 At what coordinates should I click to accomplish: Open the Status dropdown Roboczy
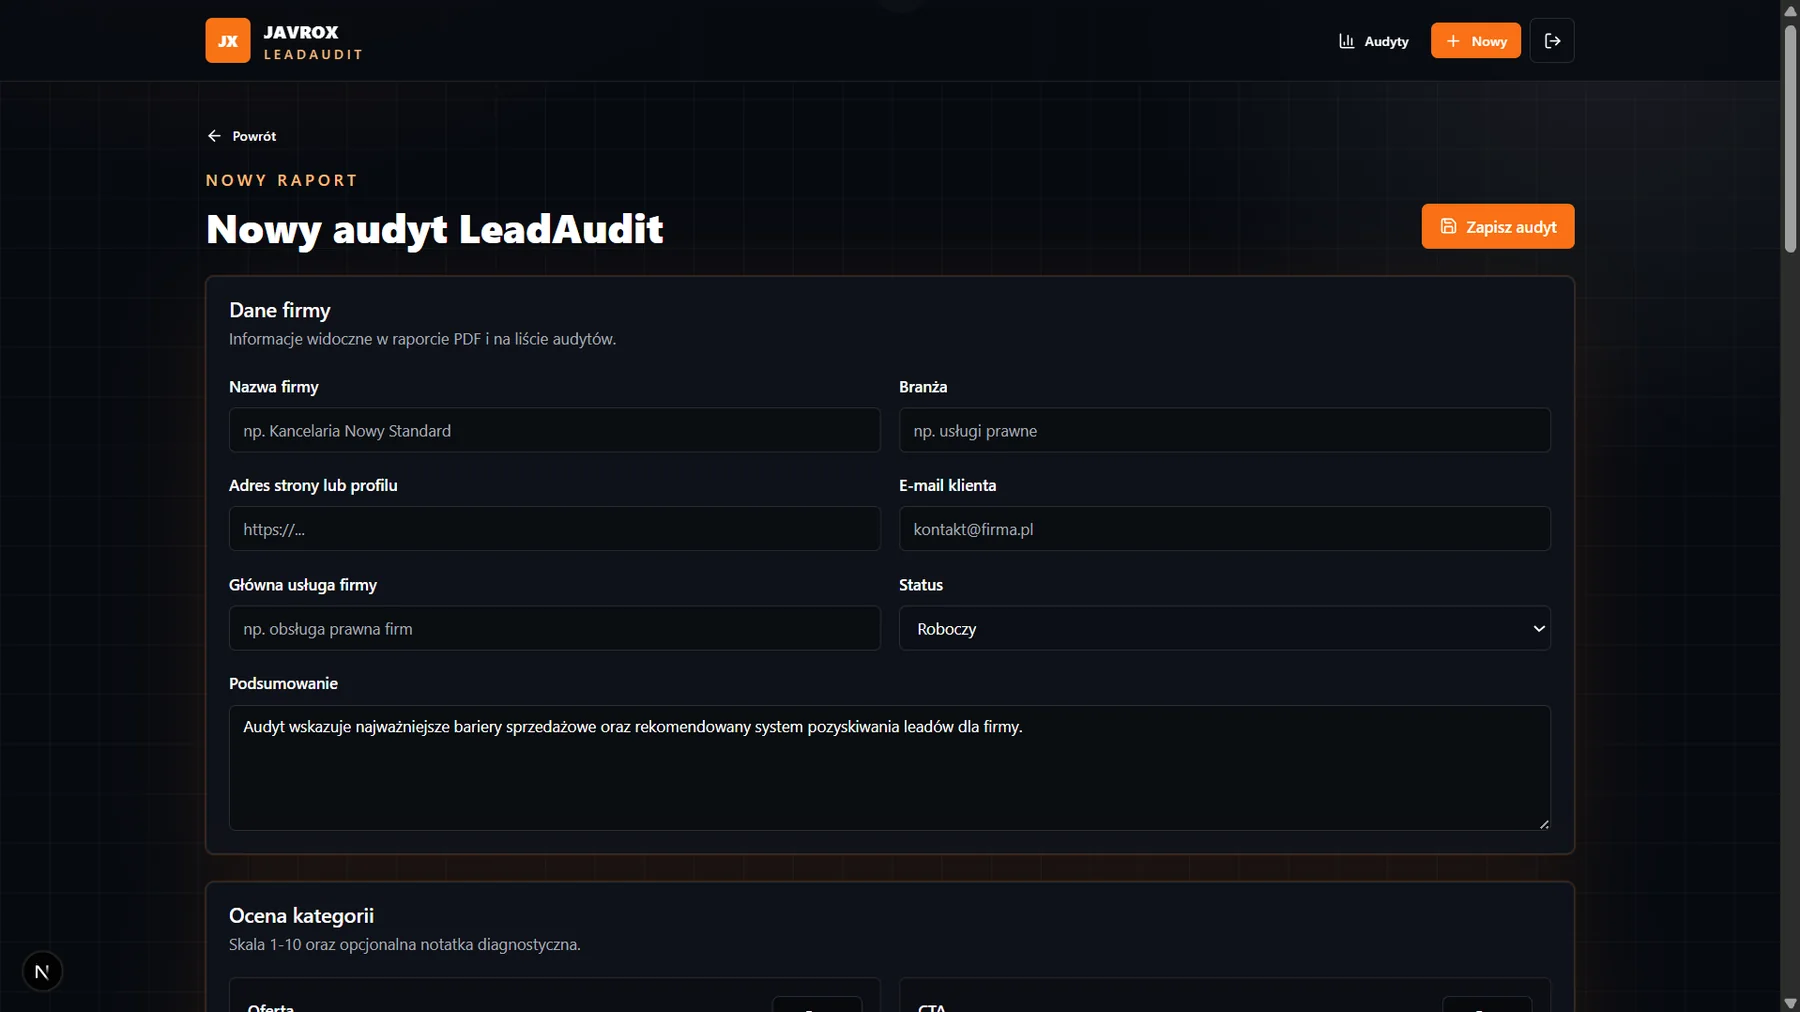(x=1224, y=628)
